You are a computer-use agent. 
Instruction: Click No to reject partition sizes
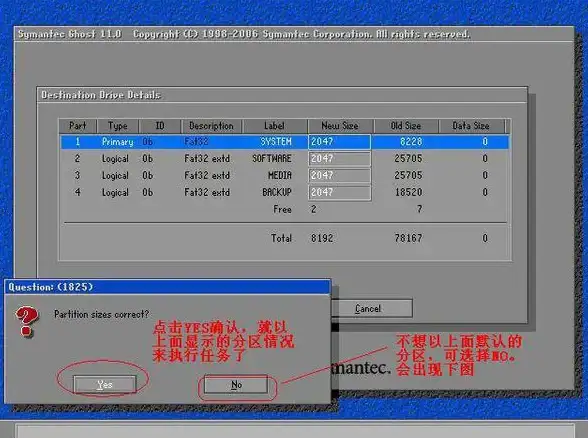pos(236,384)
